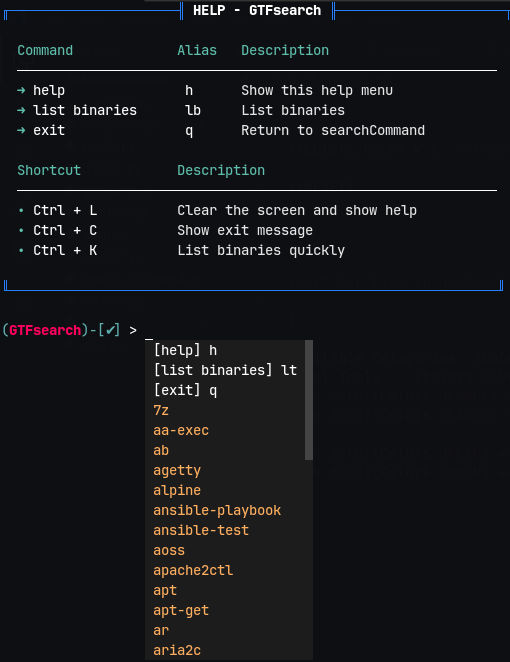Click 'Return to searchCommand' description

[x=333, y=130]
